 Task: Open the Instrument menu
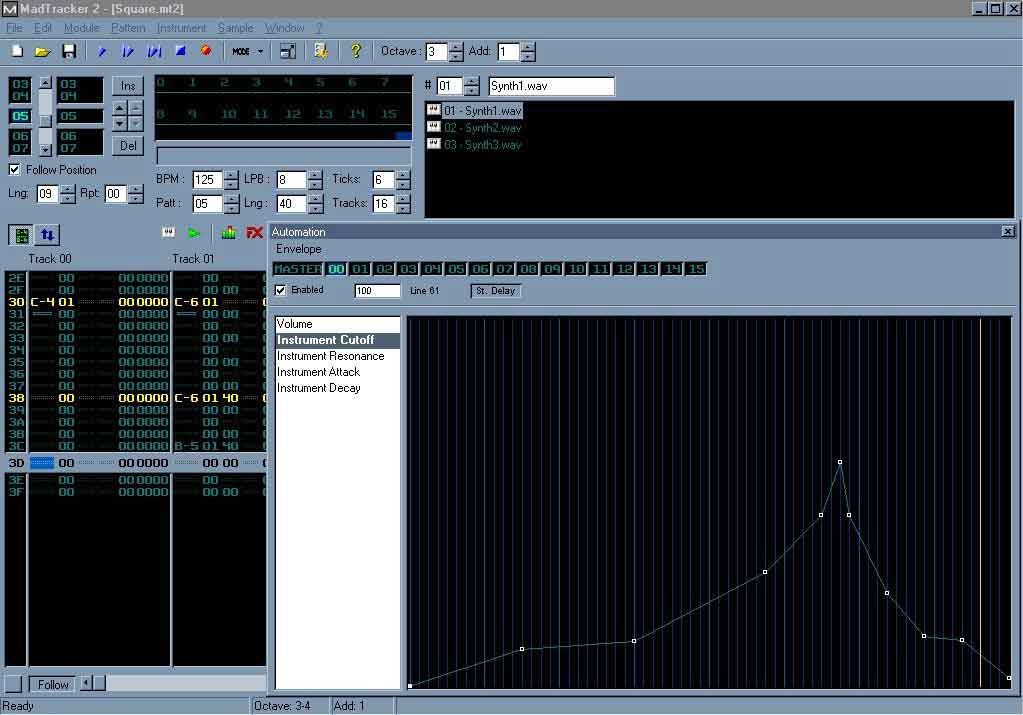click(x=181, y=28)
